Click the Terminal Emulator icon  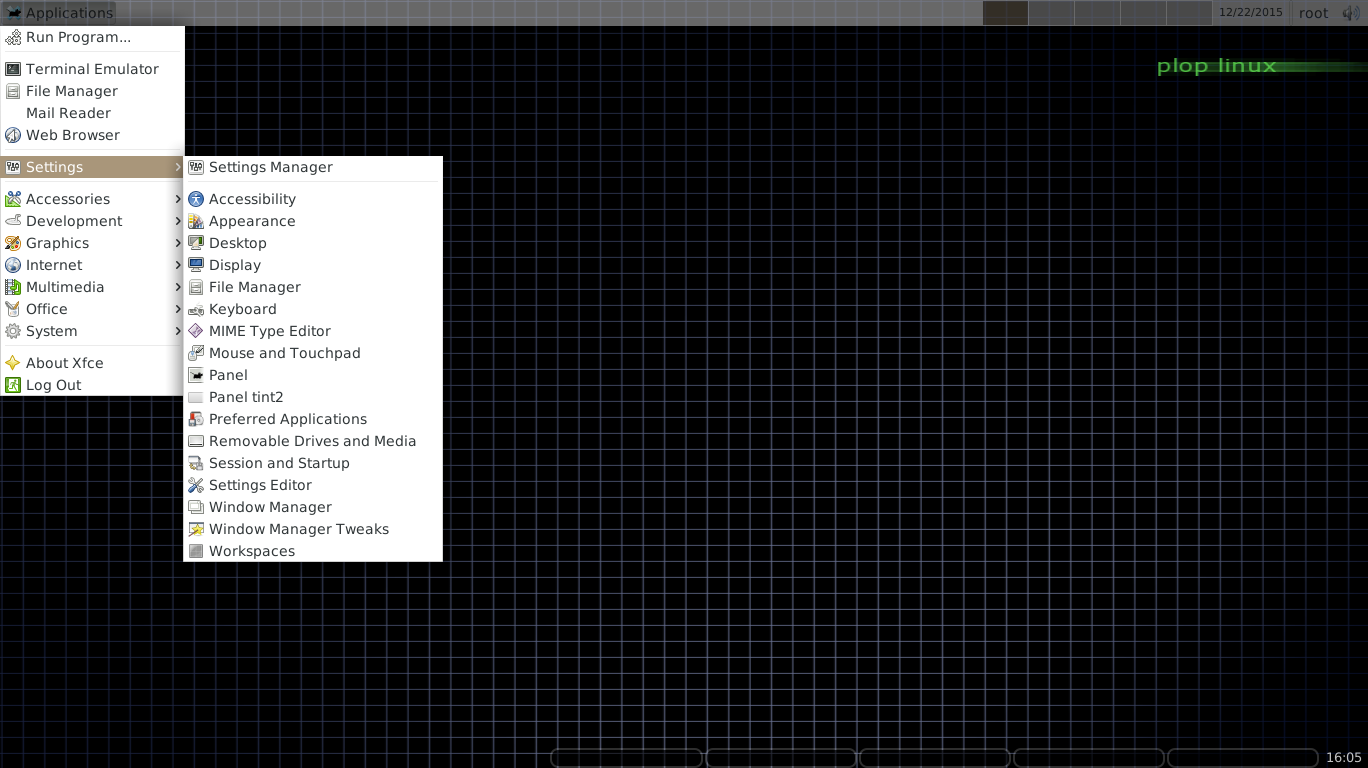(x=13, y=69)
